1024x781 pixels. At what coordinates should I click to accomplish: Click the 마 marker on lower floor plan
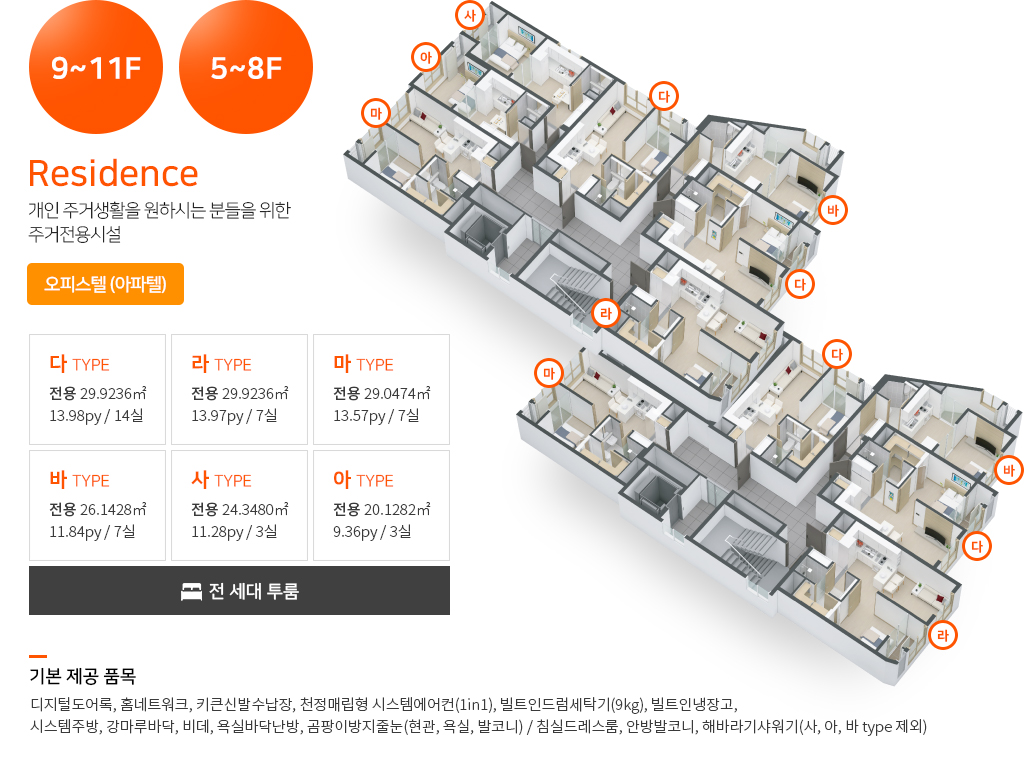tap(549, 374)
